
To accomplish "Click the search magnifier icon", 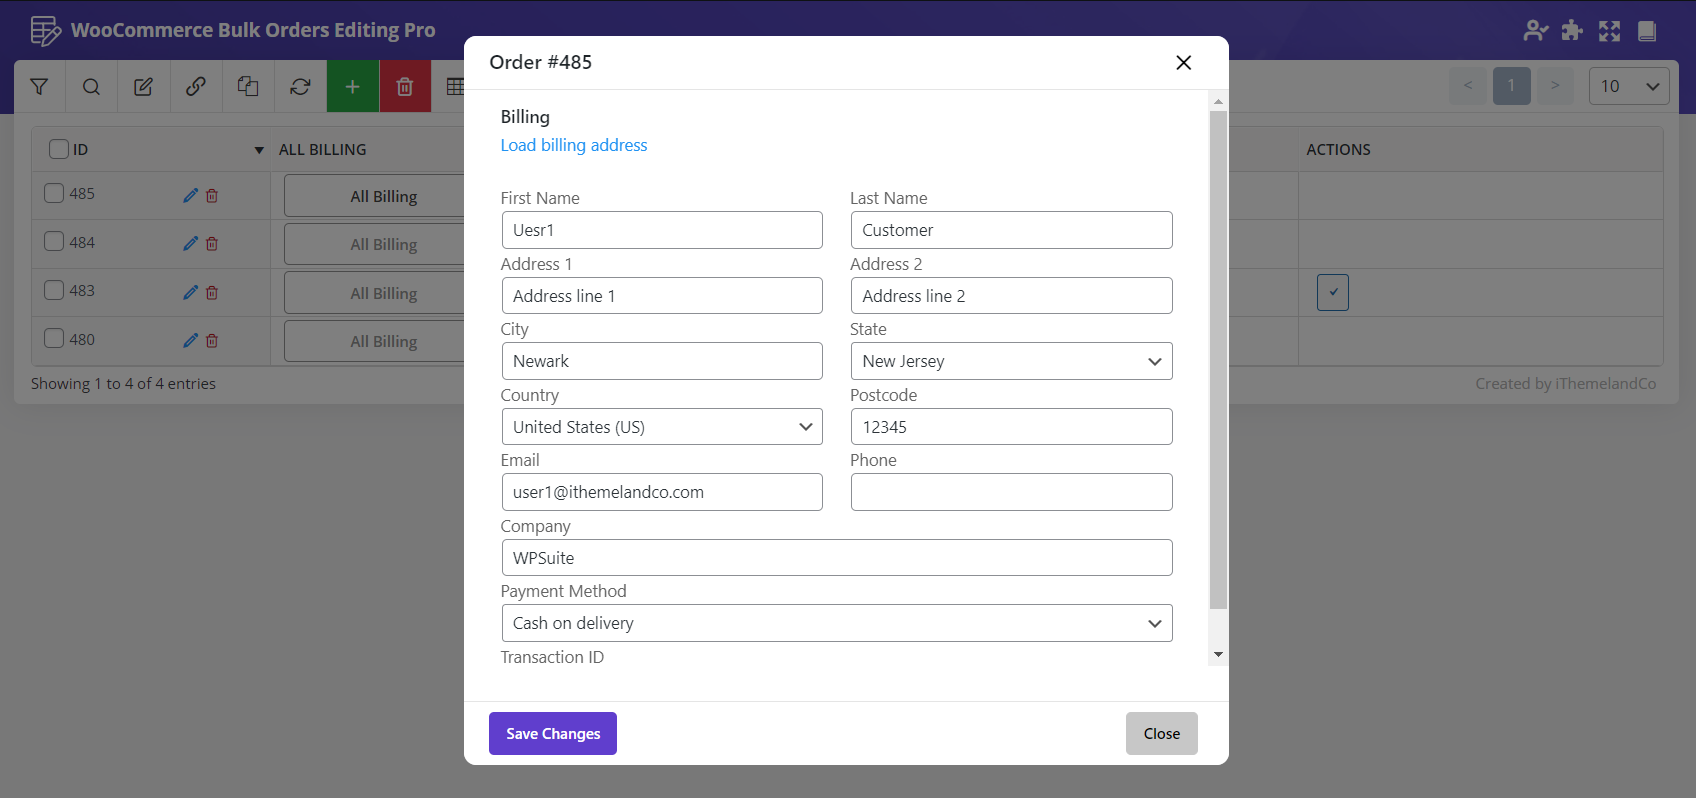I will click(x=91, y=87).
